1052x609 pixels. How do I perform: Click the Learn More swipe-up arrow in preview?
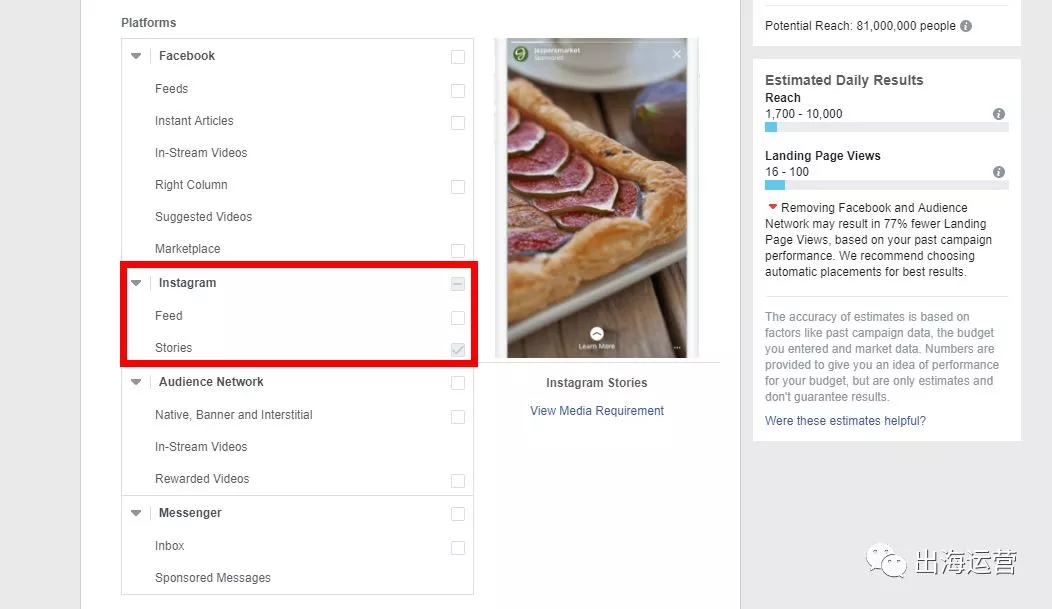coord(597,334)
